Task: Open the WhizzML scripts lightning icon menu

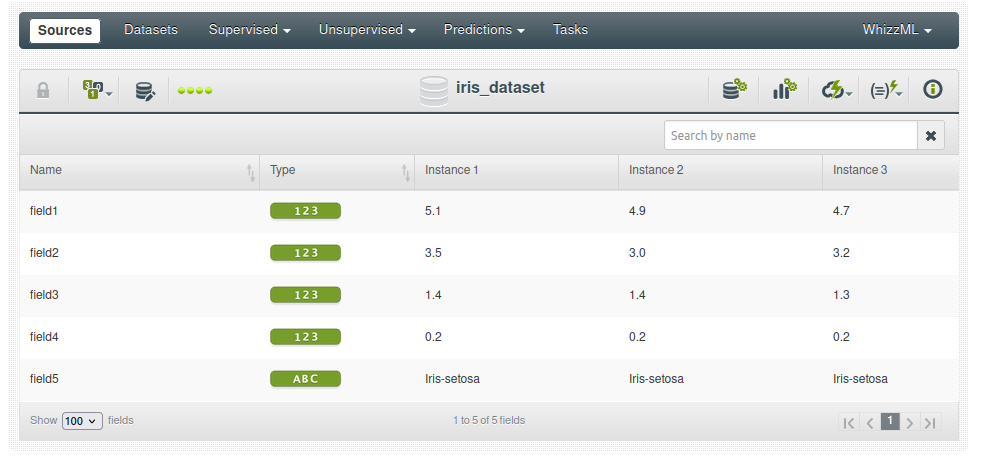Action: (885, 90)
